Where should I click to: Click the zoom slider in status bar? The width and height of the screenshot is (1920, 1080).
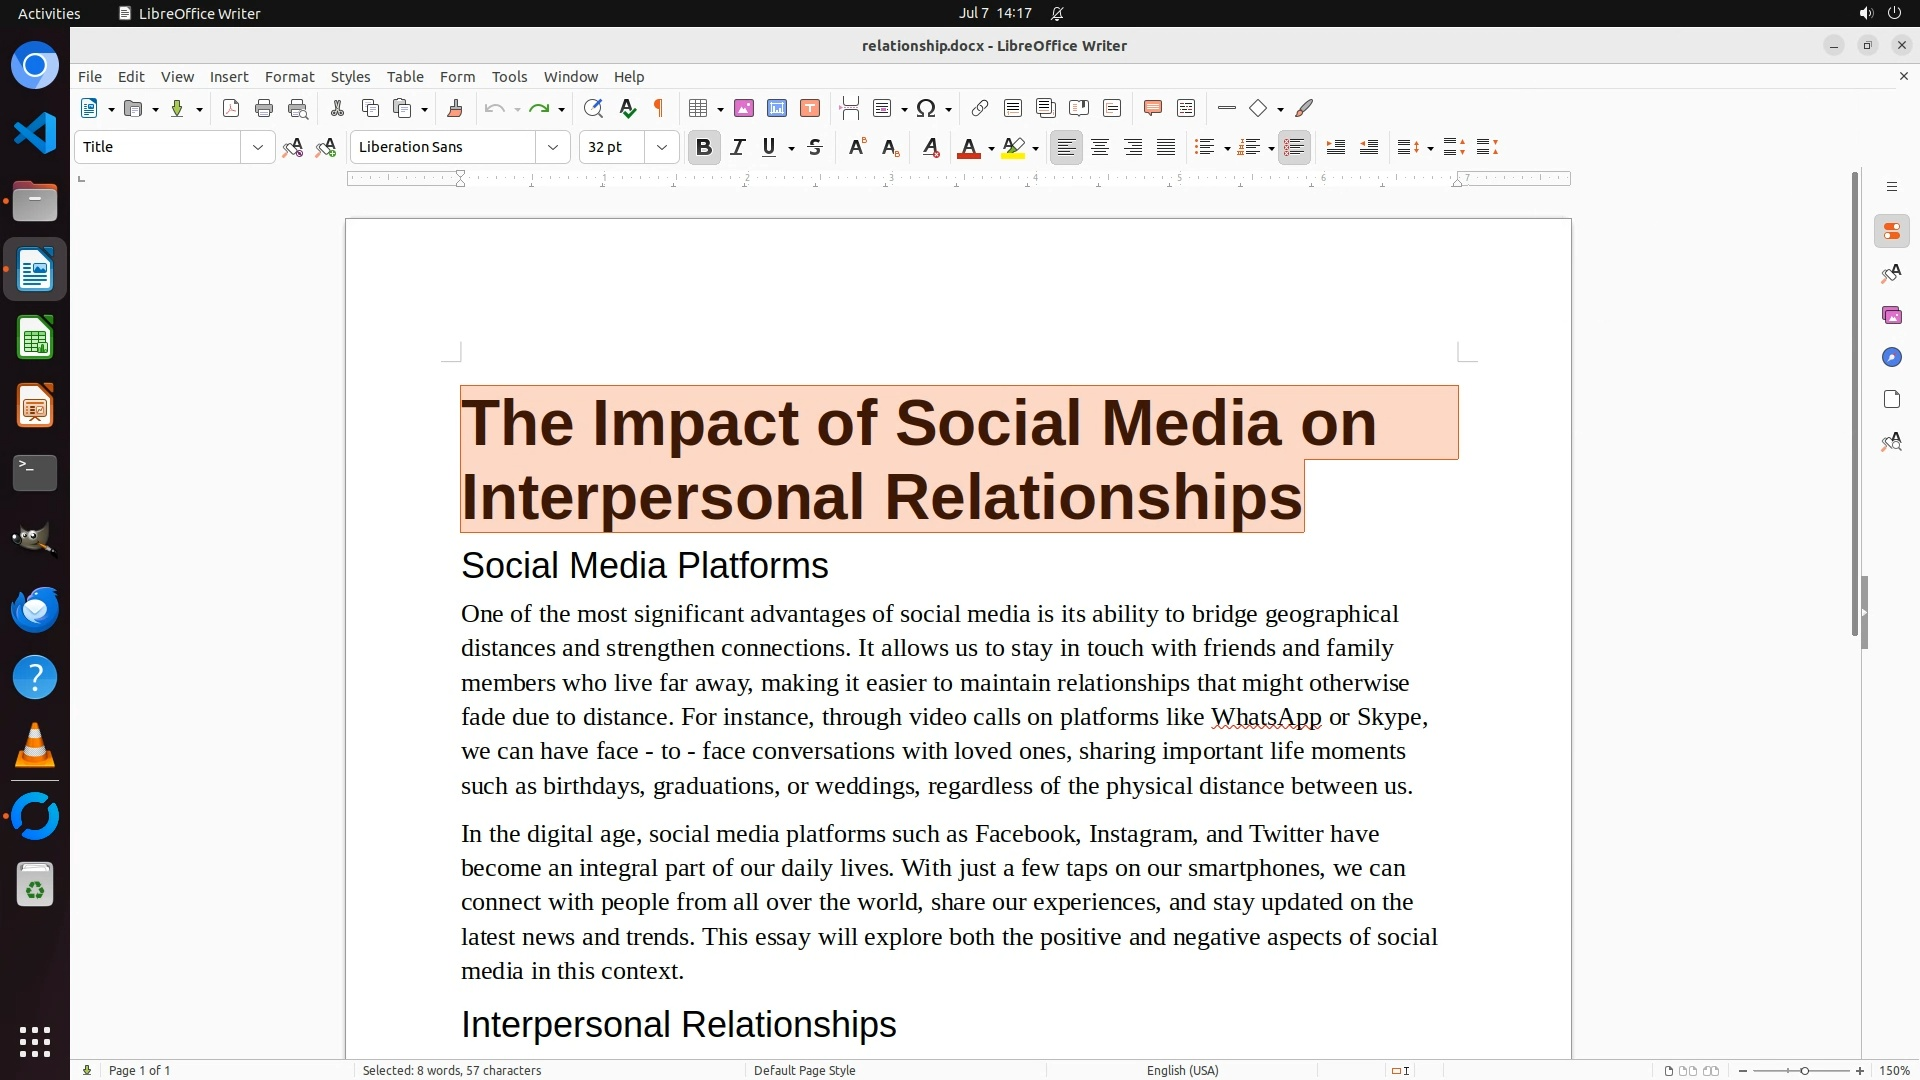tap(1803, 1070)
